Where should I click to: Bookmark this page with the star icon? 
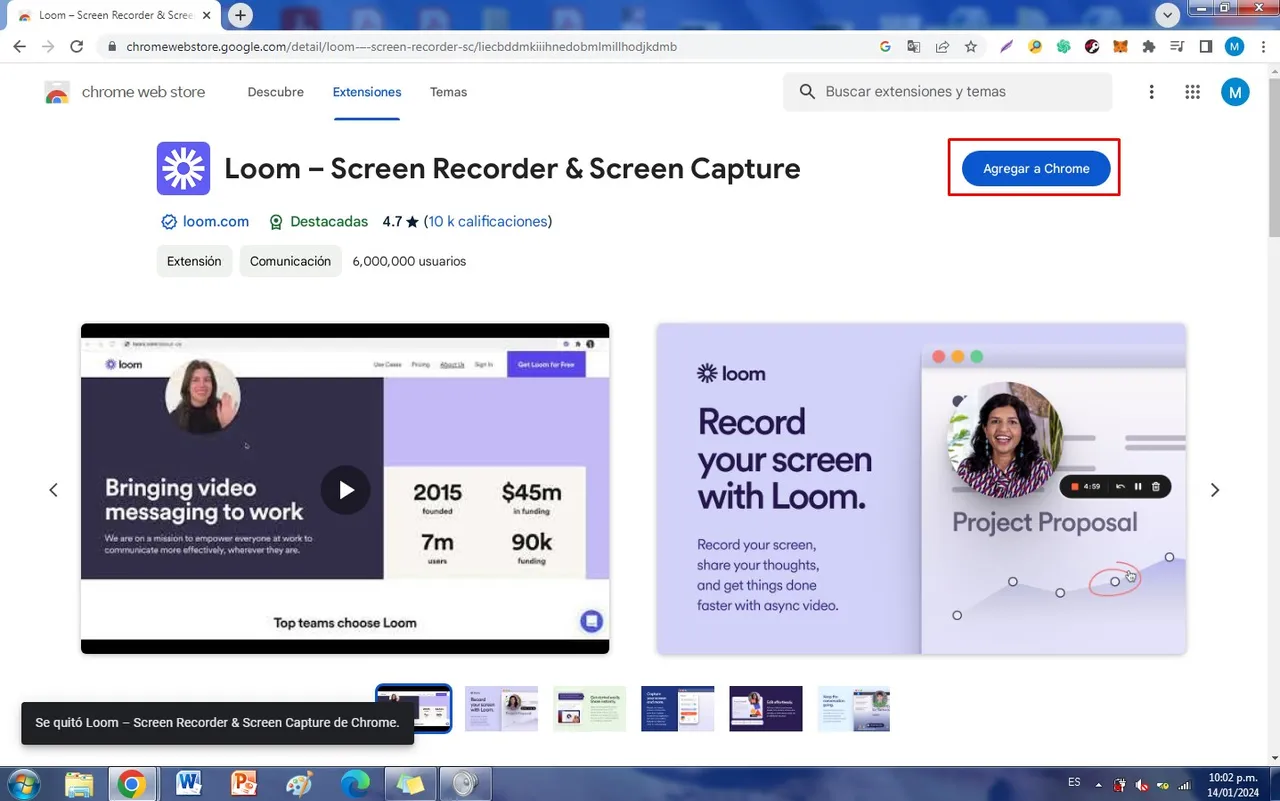click(x=970, y=46)
